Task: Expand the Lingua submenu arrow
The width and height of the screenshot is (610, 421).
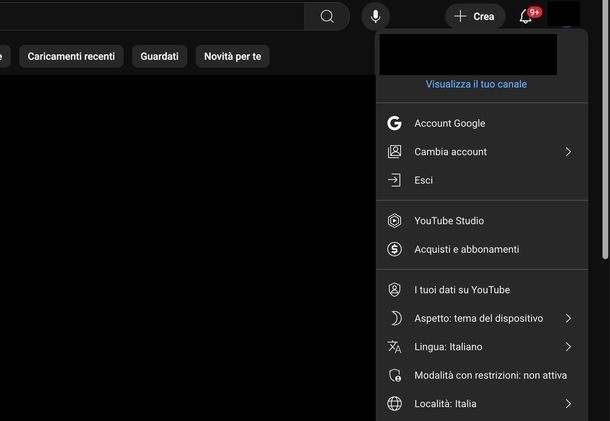Action: [568, 347]
